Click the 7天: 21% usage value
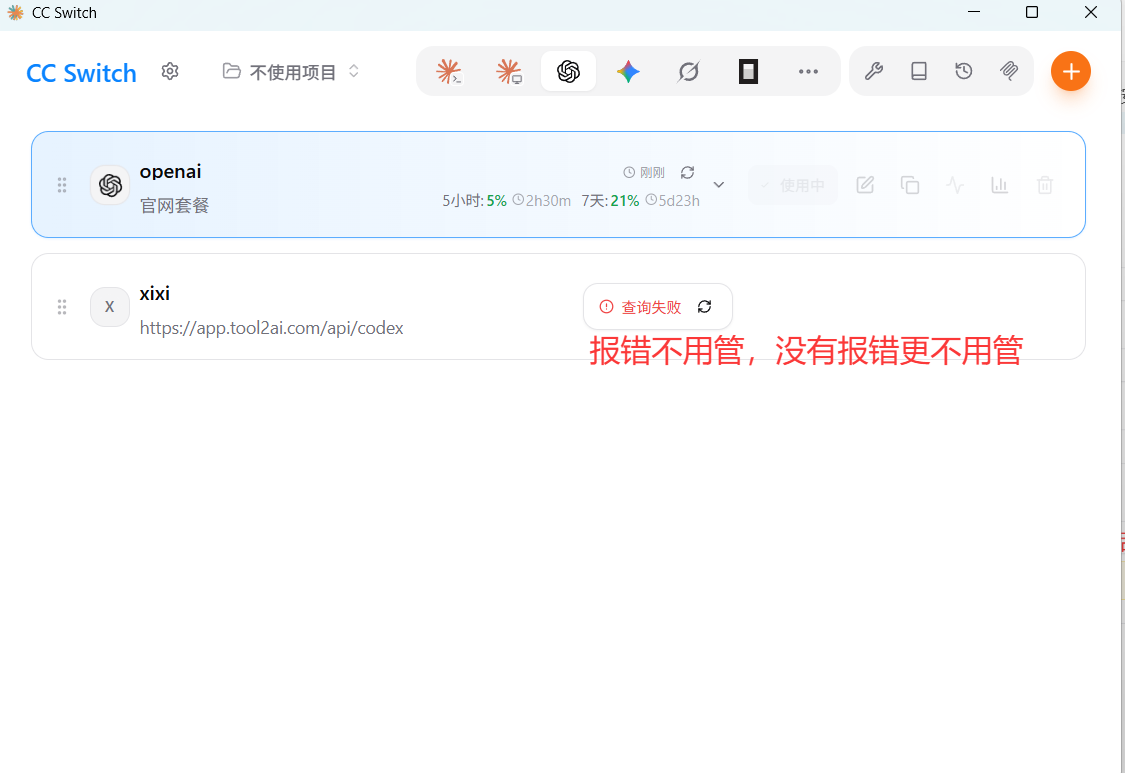 pyautogui.click(x=610, y=201)
